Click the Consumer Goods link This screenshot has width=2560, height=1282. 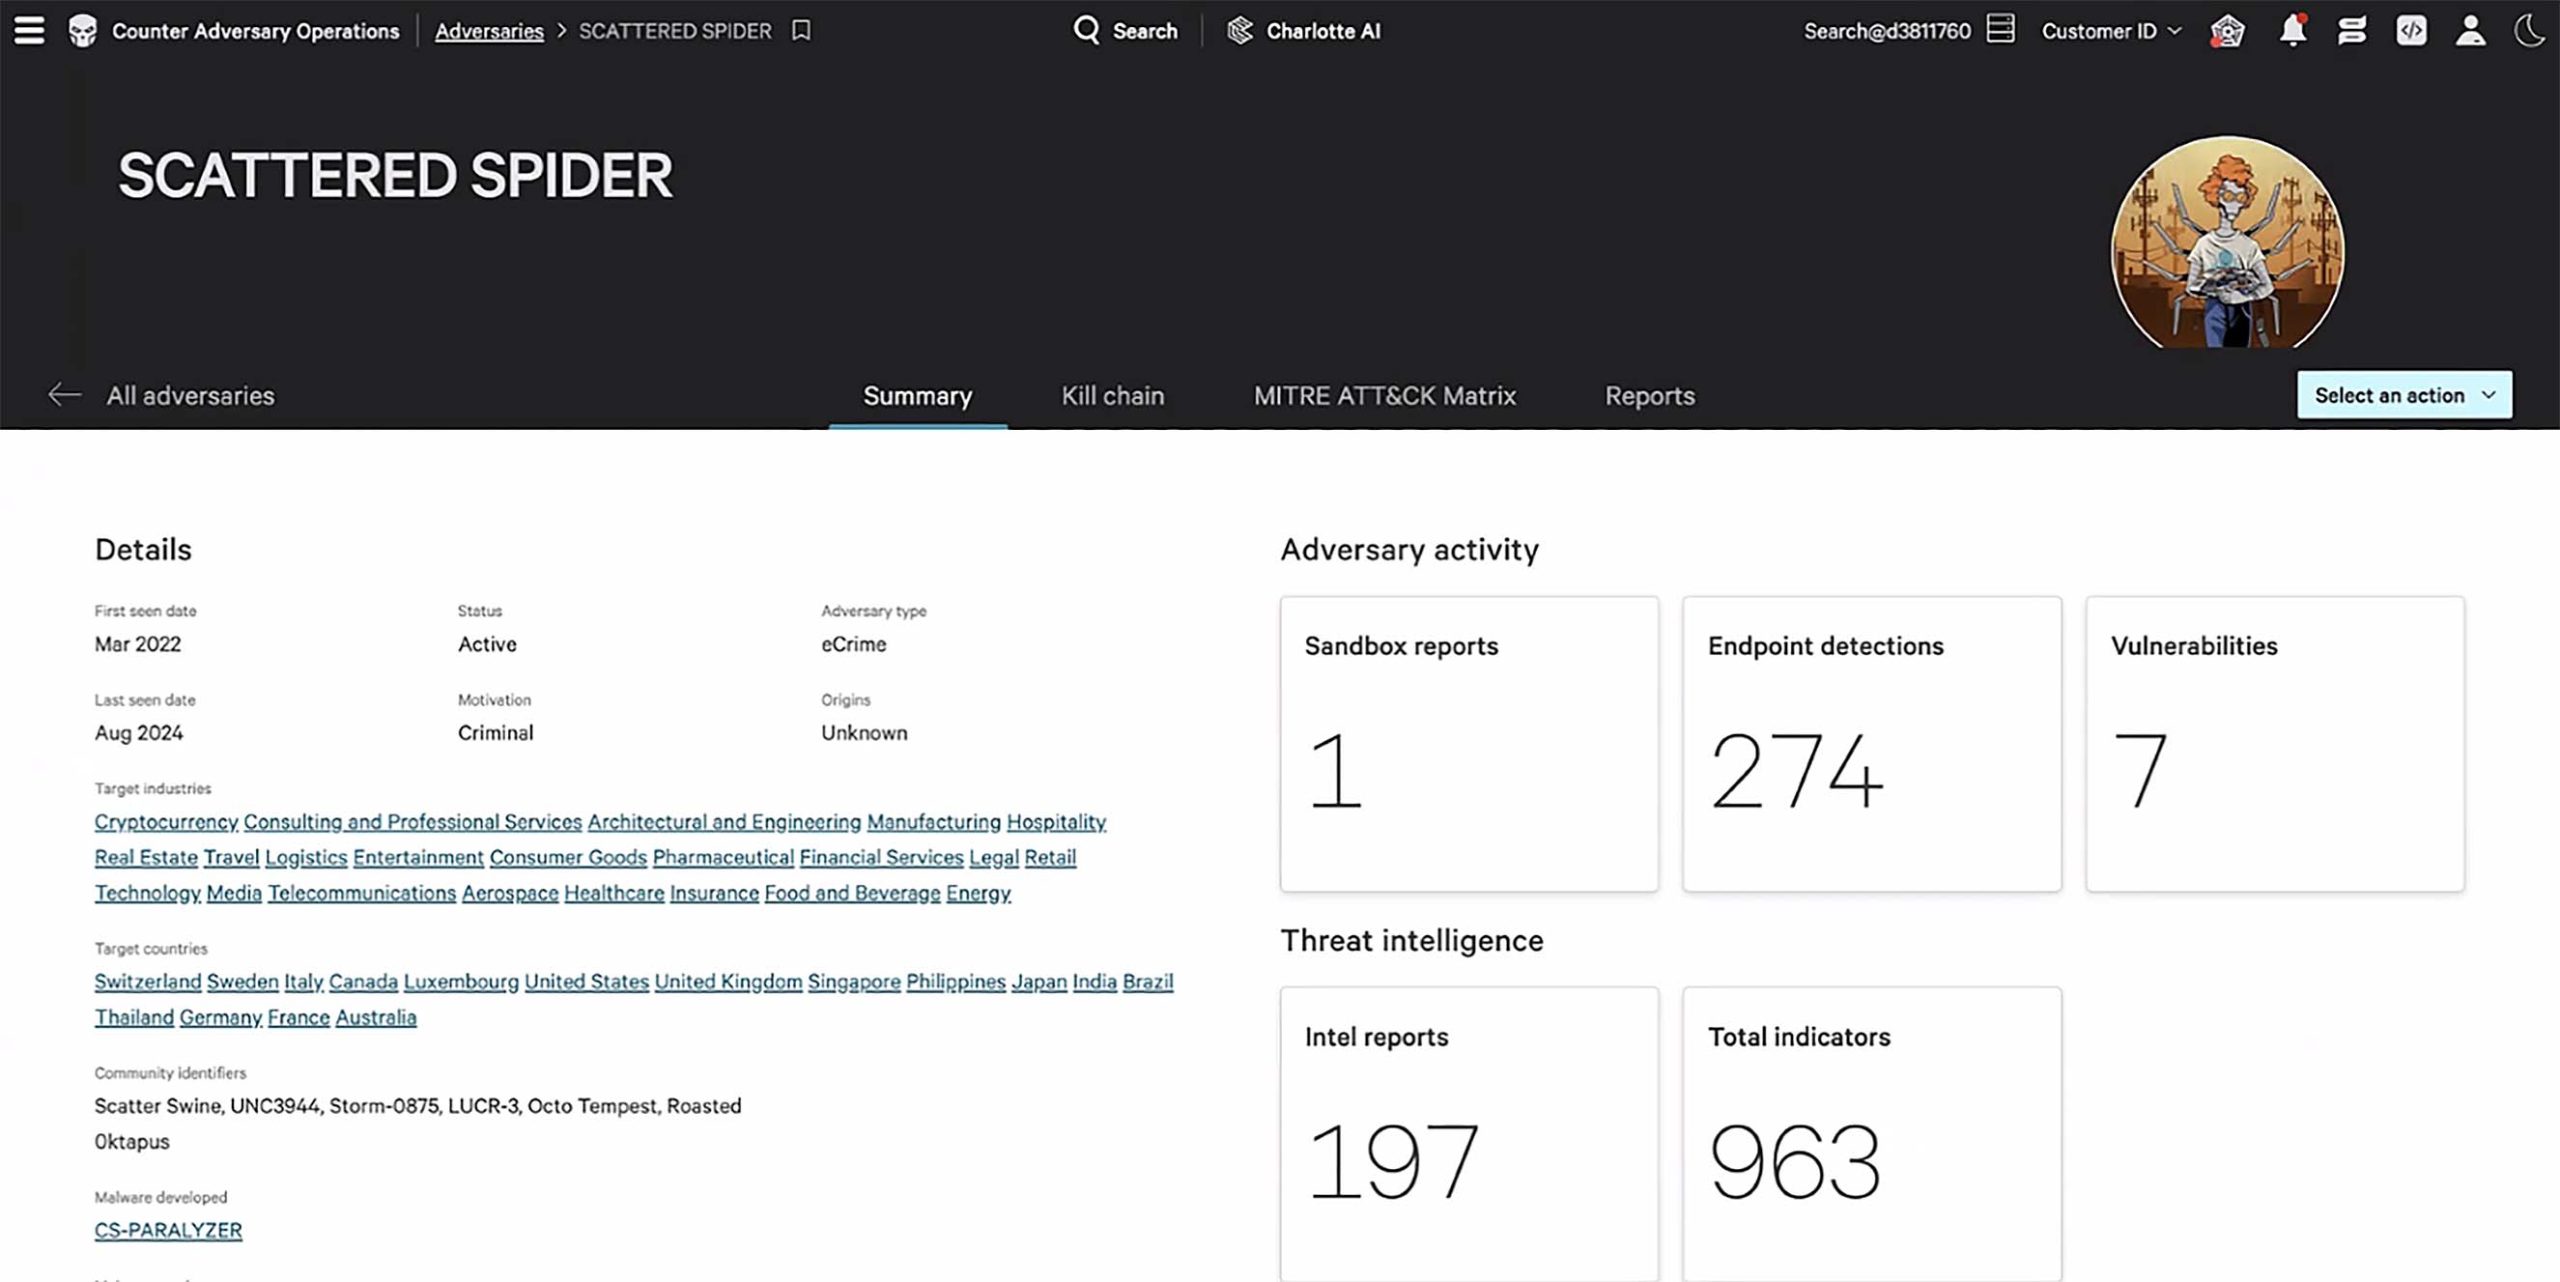pyautogui.click(x=568, y=858)
